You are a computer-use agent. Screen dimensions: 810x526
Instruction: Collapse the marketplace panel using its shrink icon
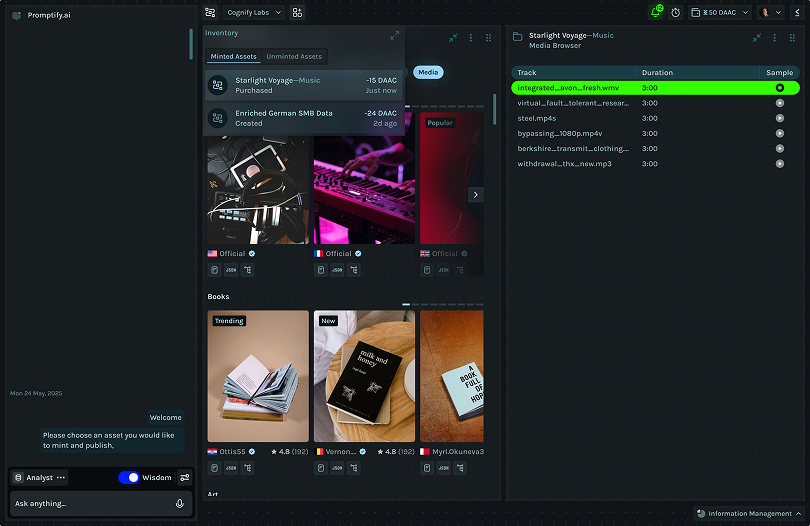click(453, 38)
